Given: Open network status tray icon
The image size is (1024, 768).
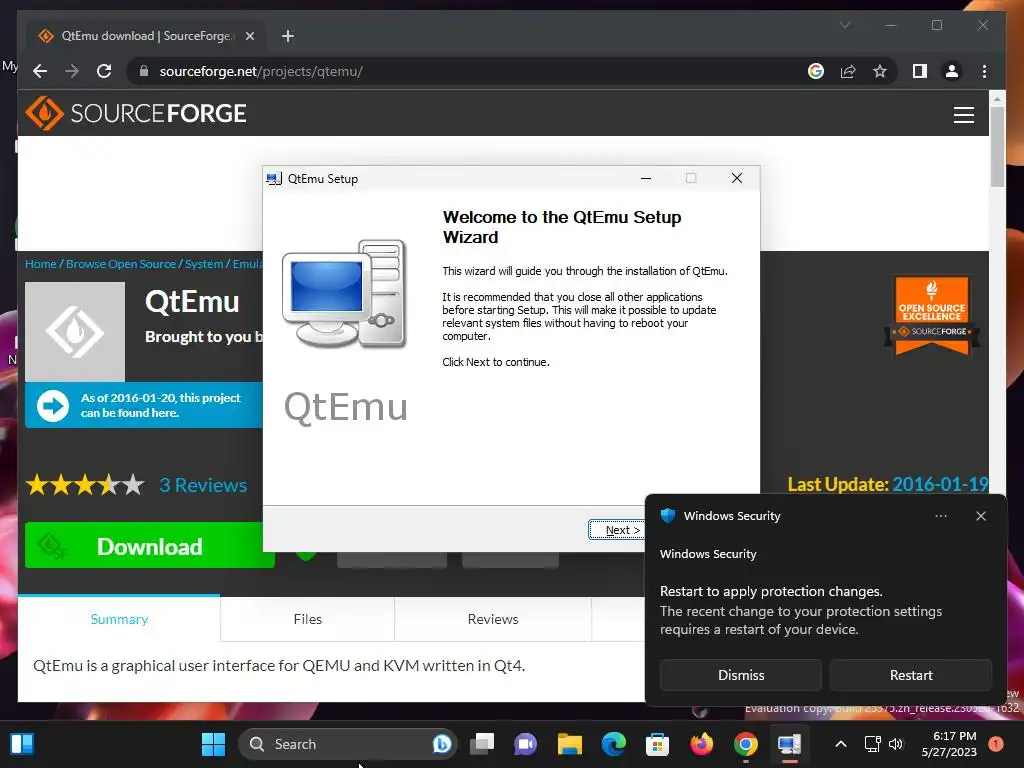Looking at the screenshot, I should tap(872, 744).
